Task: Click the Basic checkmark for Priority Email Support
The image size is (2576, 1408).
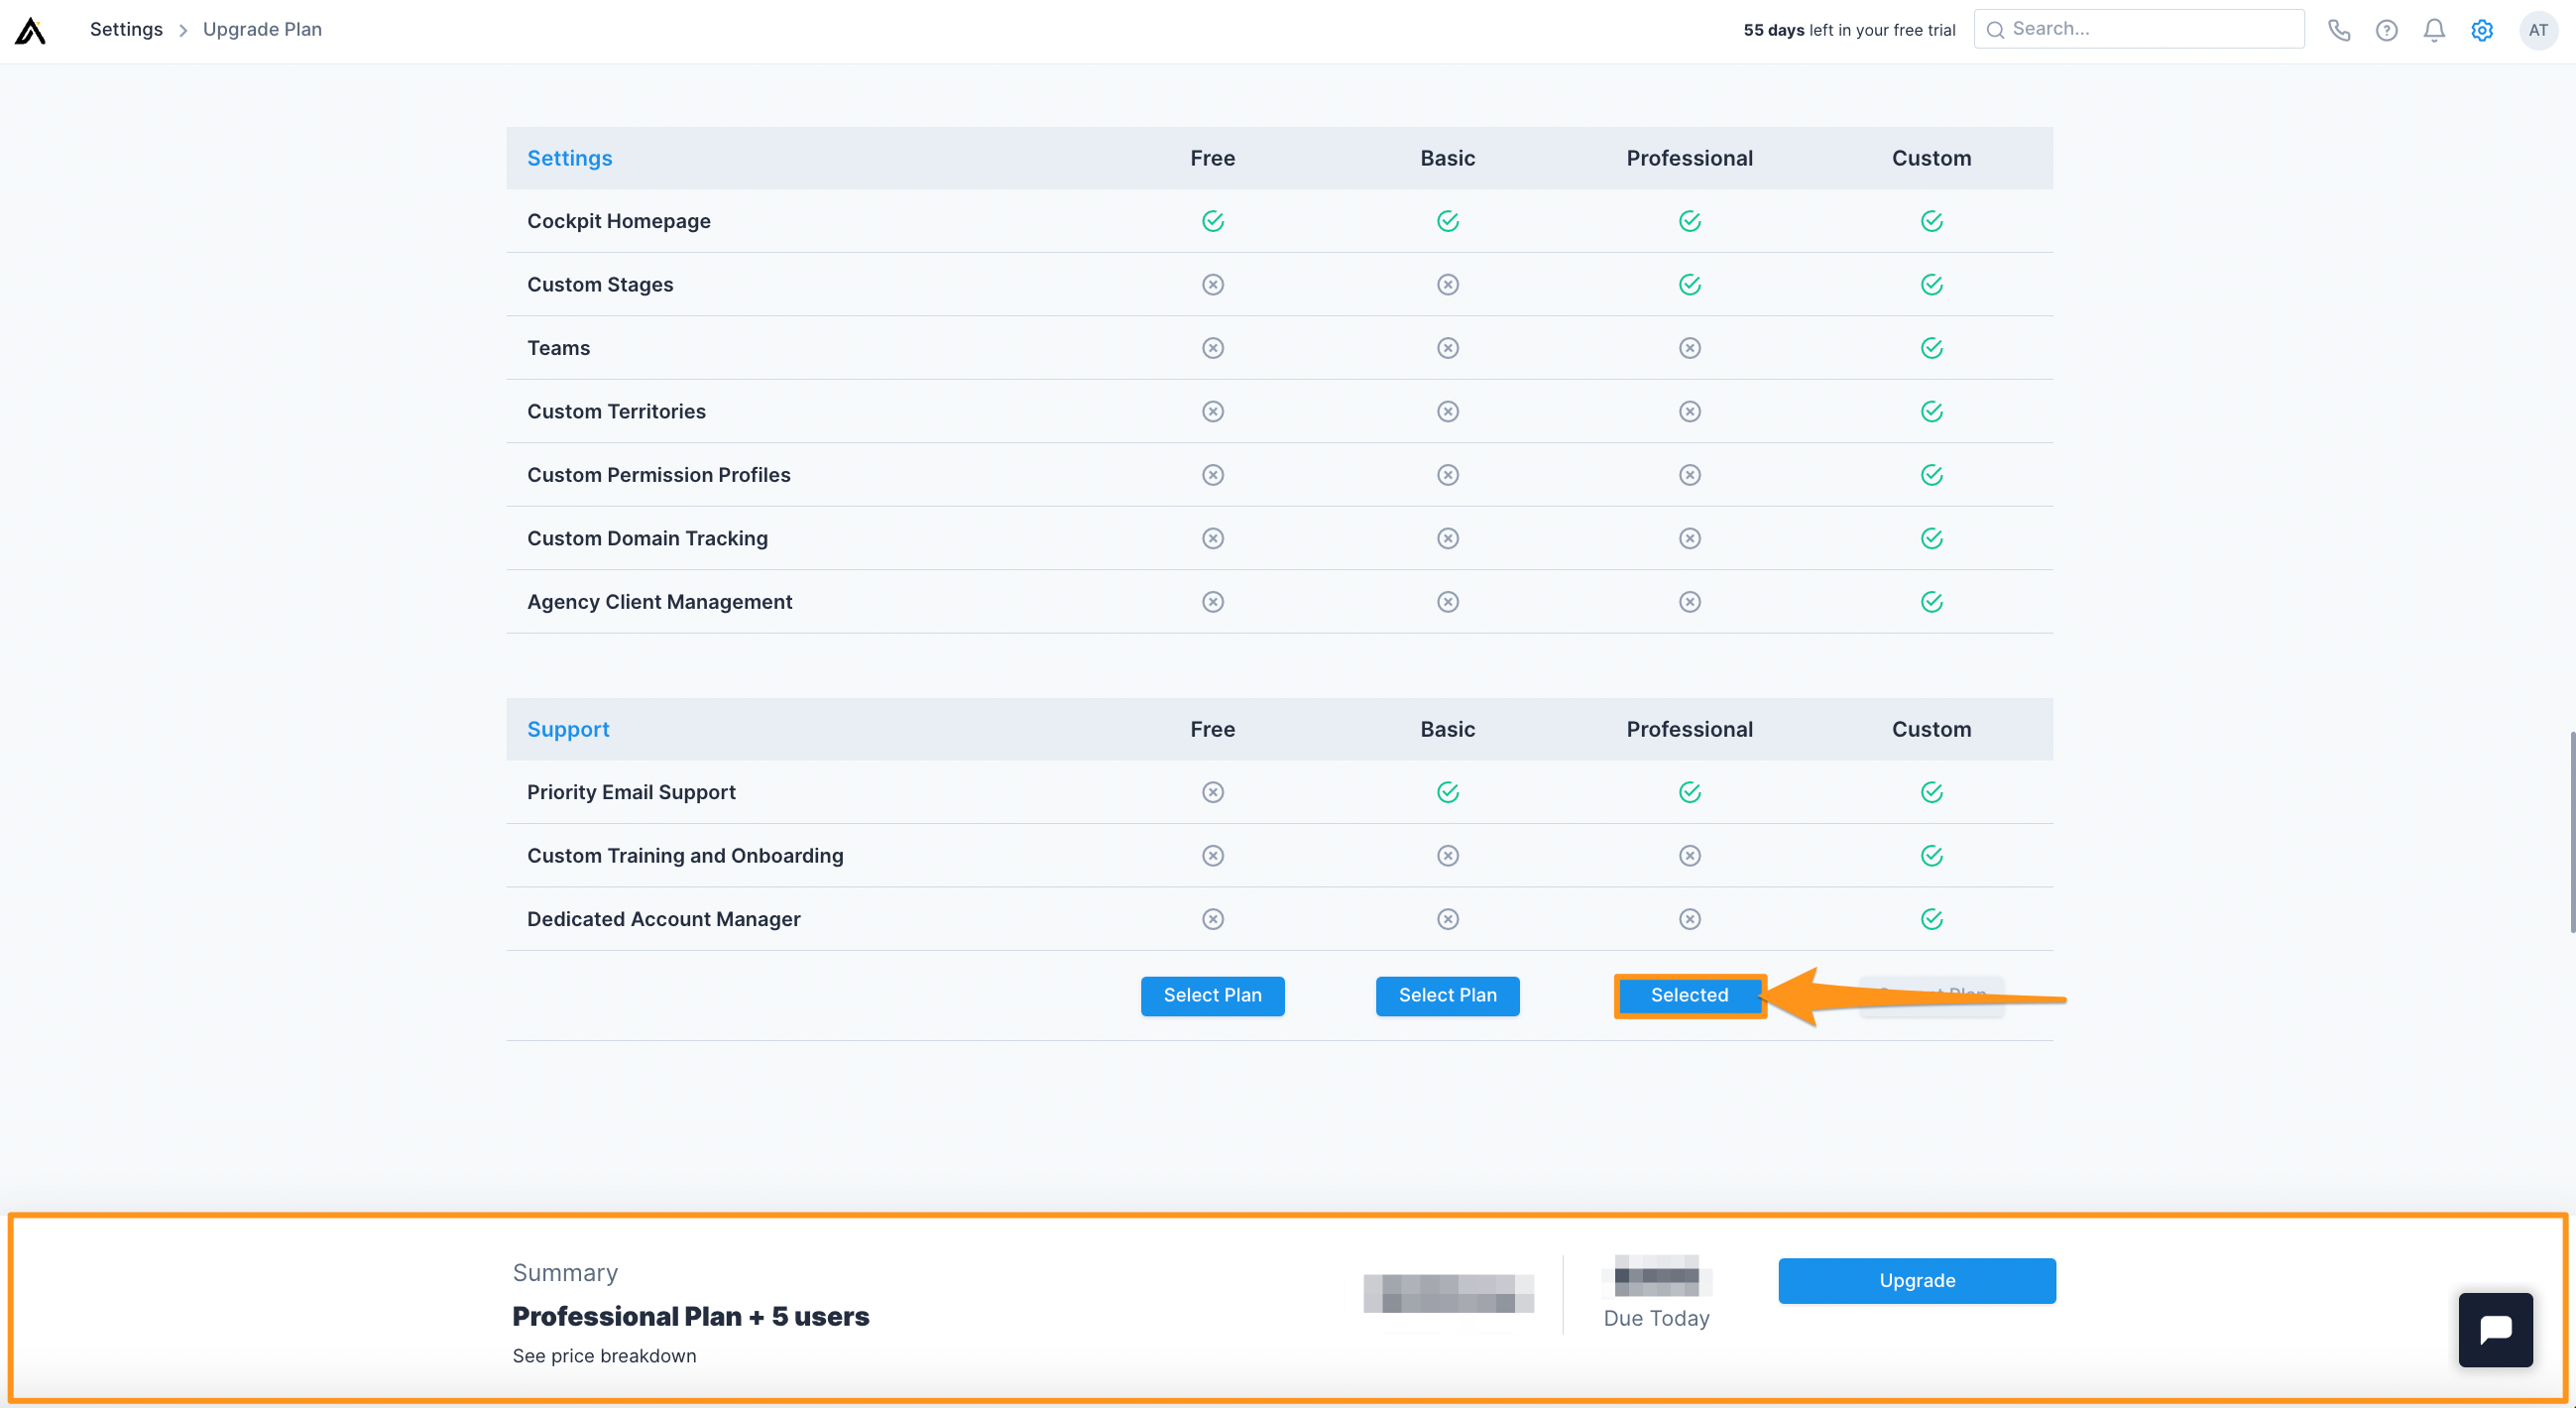Action: click(x=1447, y=791)
